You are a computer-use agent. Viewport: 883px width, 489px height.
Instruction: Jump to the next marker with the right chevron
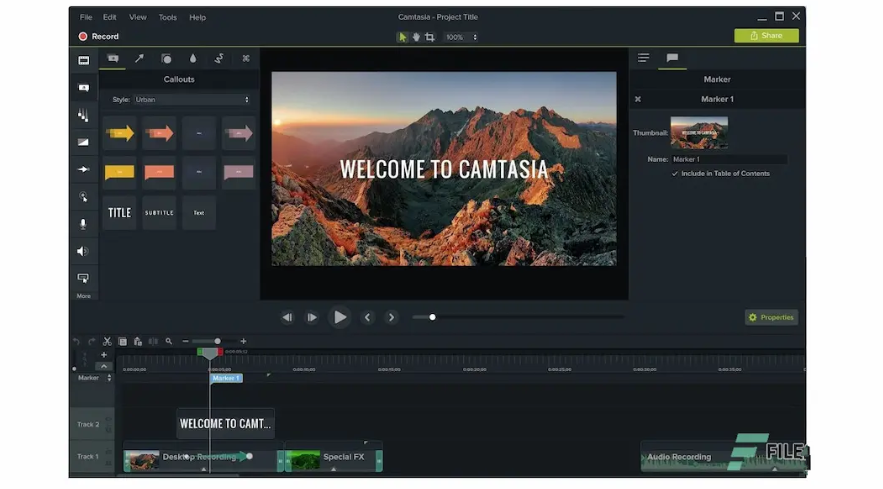click(x=391, y=318)
